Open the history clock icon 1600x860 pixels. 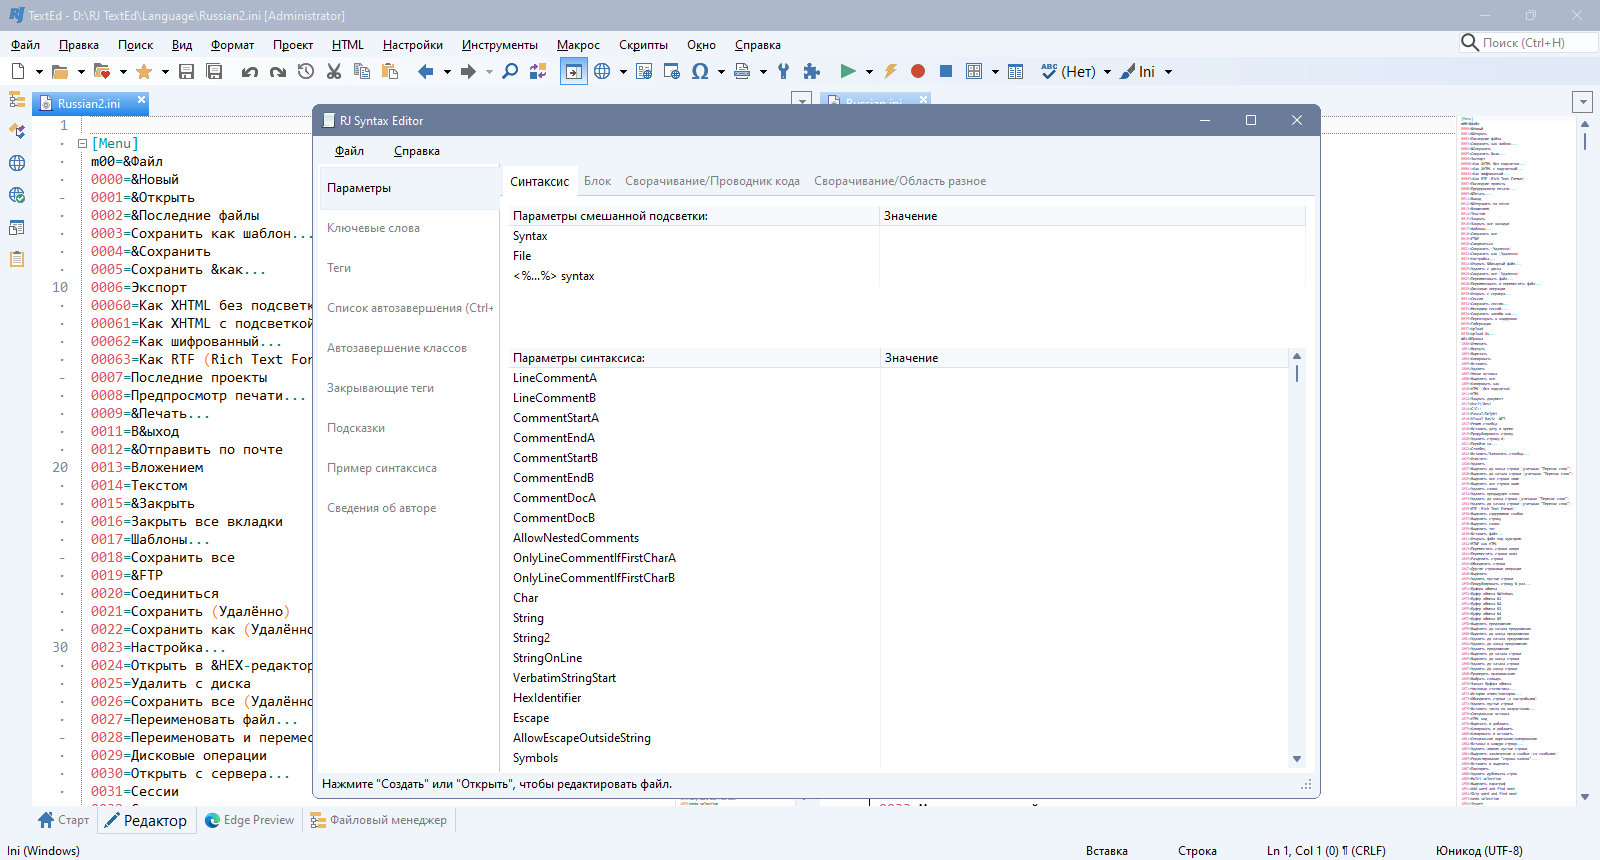[306, 71]
